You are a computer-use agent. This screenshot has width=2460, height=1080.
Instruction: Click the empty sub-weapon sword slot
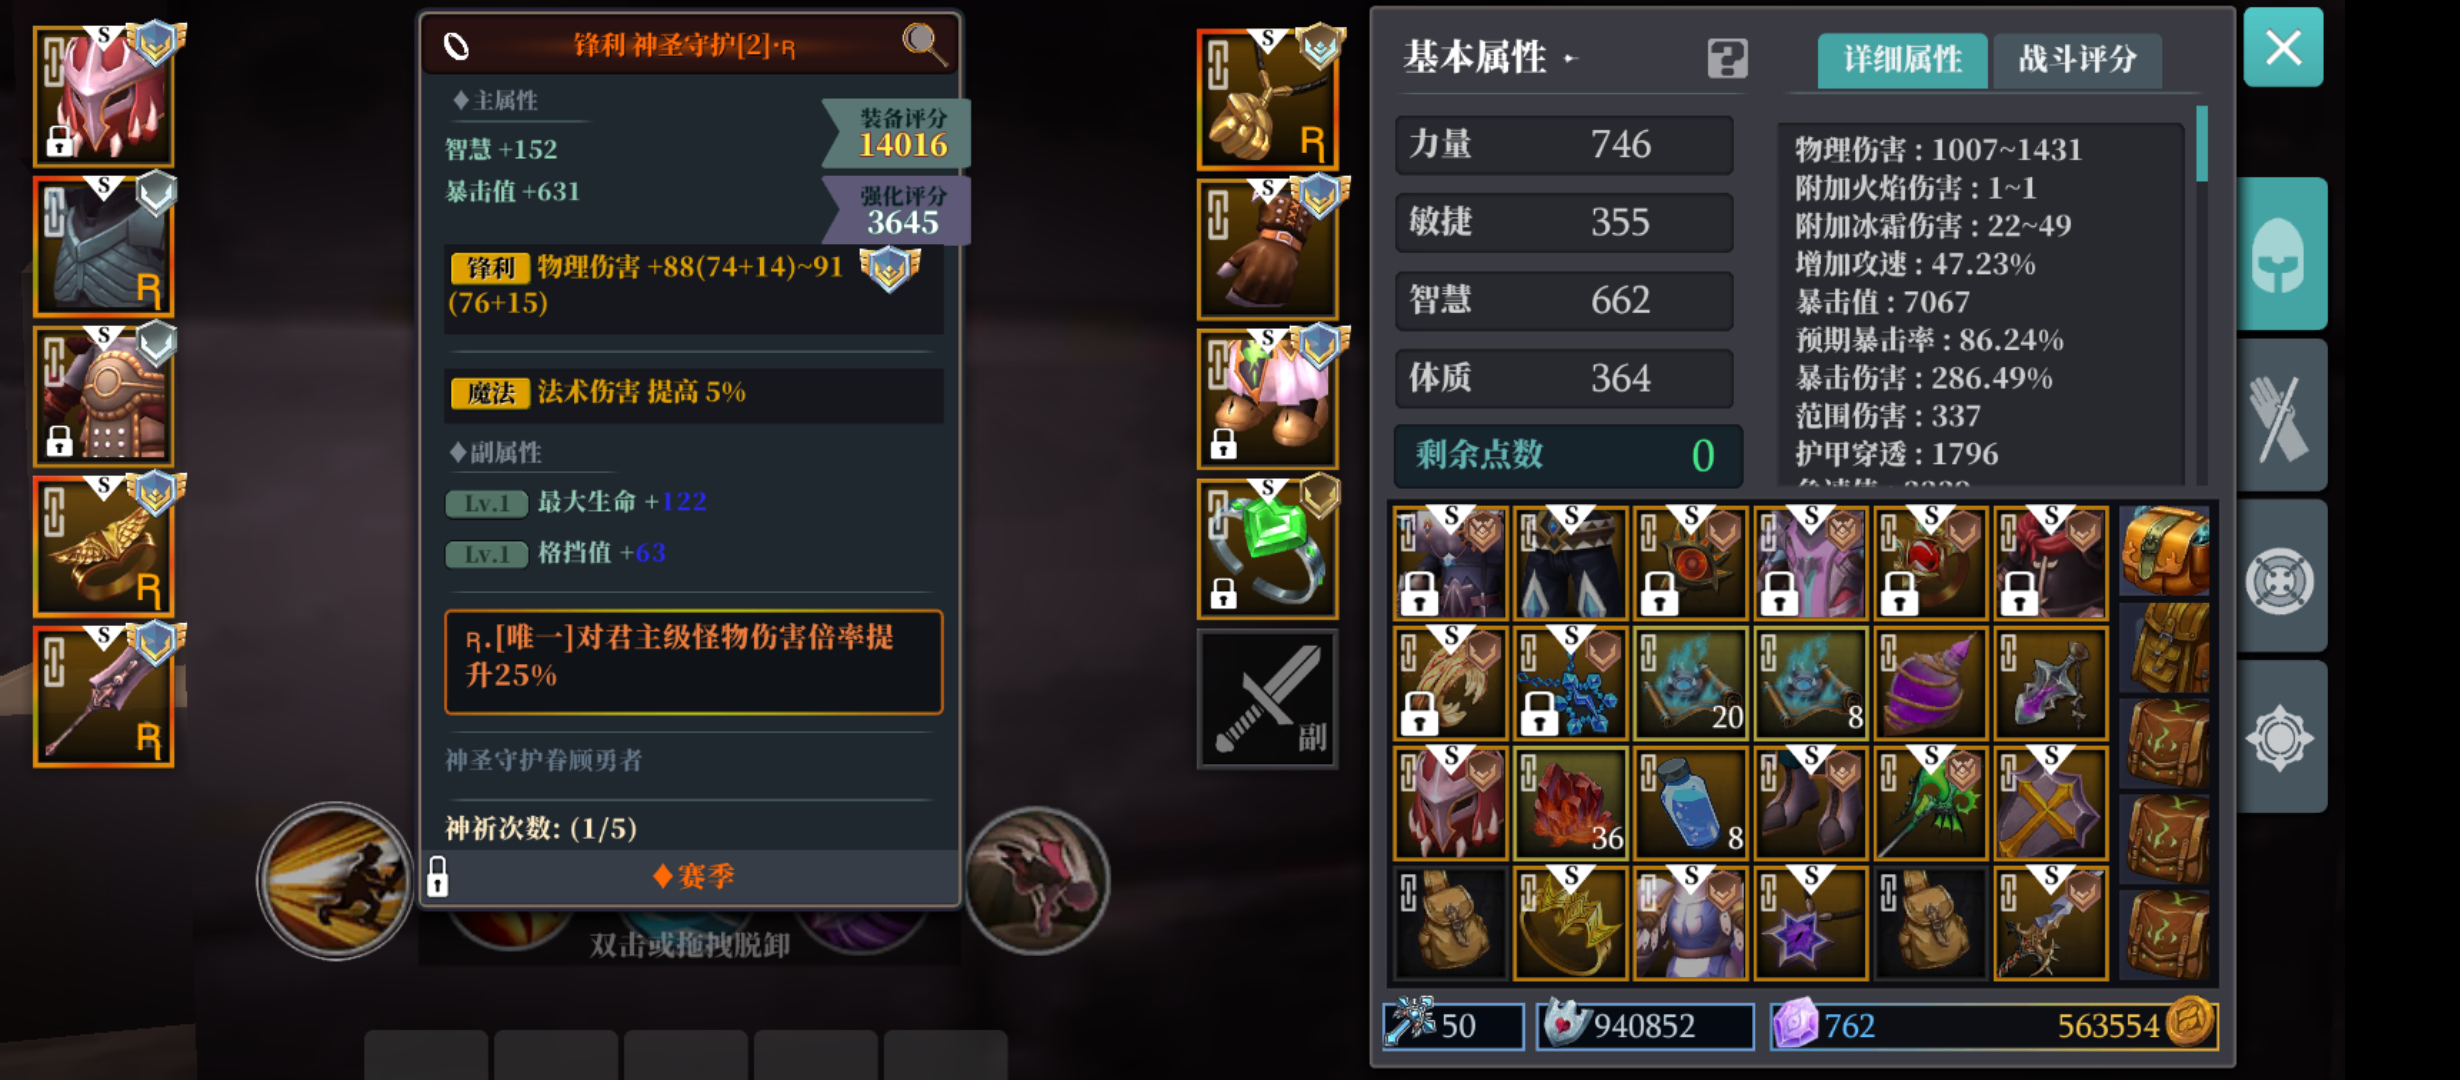click(1267, 698)
